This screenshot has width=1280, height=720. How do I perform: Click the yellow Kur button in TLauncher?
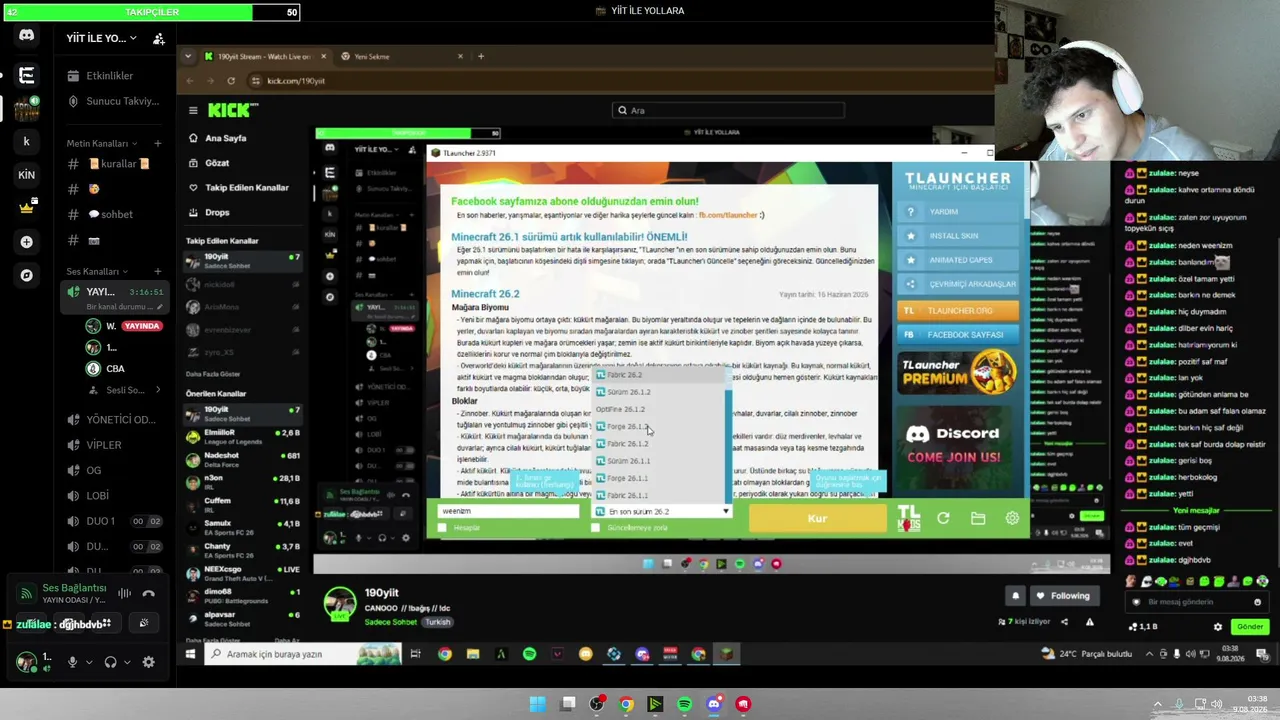817,518
